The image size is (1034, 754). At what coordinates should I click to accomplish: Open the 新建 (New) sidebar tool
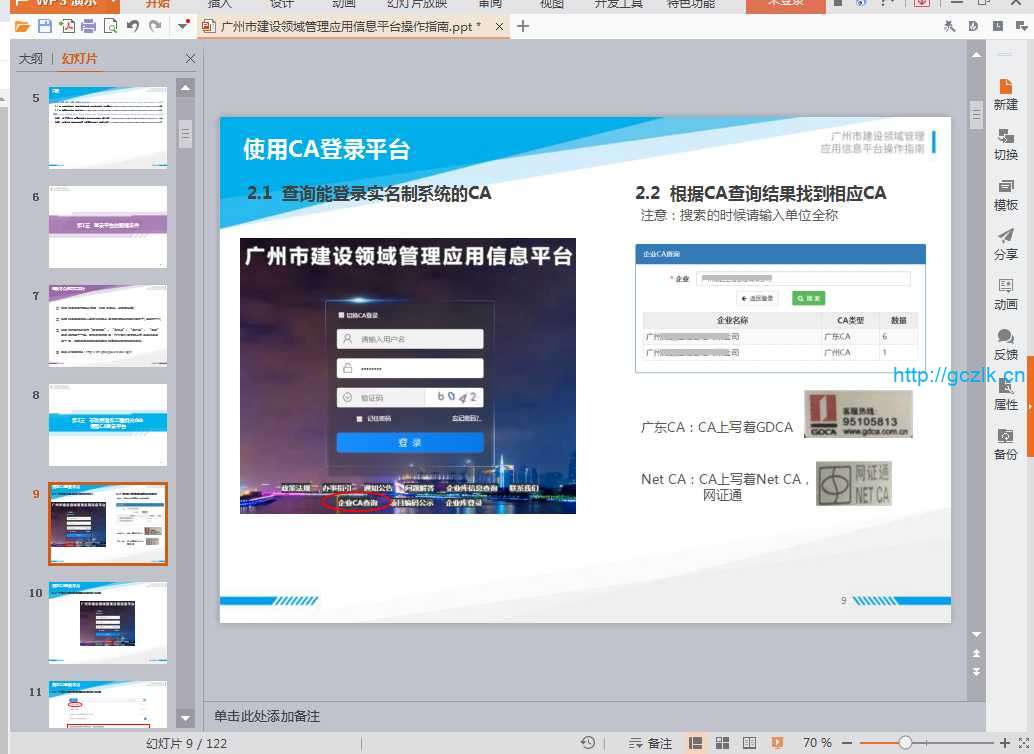click(1005, 95)
